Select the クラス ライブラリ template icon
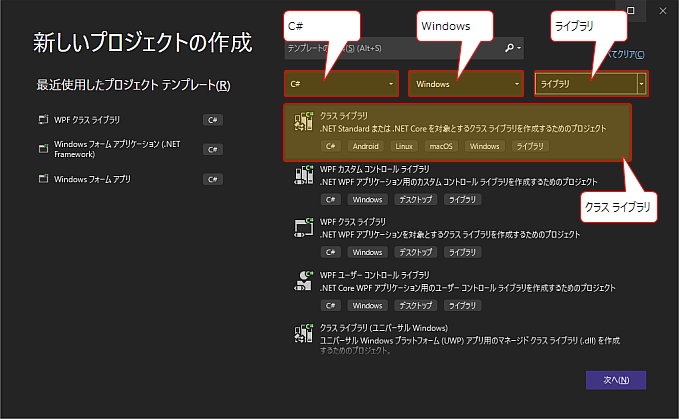Image resolution: width=679 pixels, height=419 pixels. [x=304, y=121]
